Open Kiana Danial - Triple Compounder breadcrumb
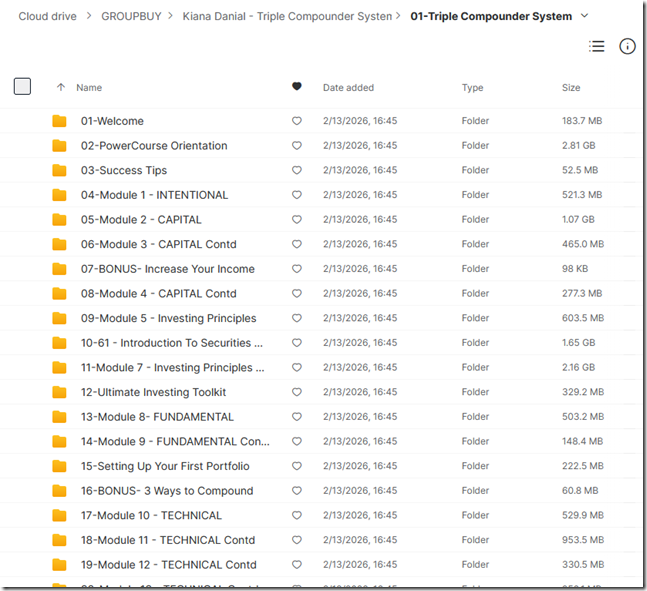The image size is (647, 591). pyautogui.click(x=287, y=17)
